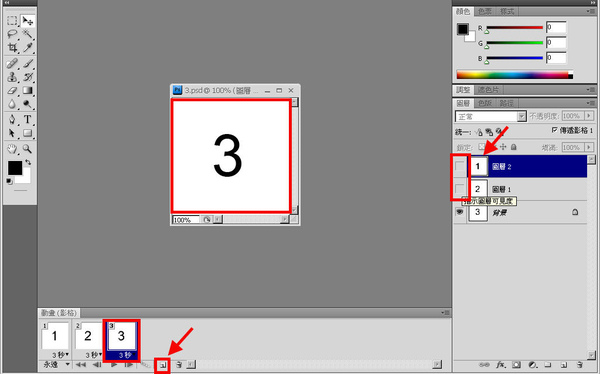Select the Gradient tool
This screenshot has height=374, width=600.
tap(28, 90)
